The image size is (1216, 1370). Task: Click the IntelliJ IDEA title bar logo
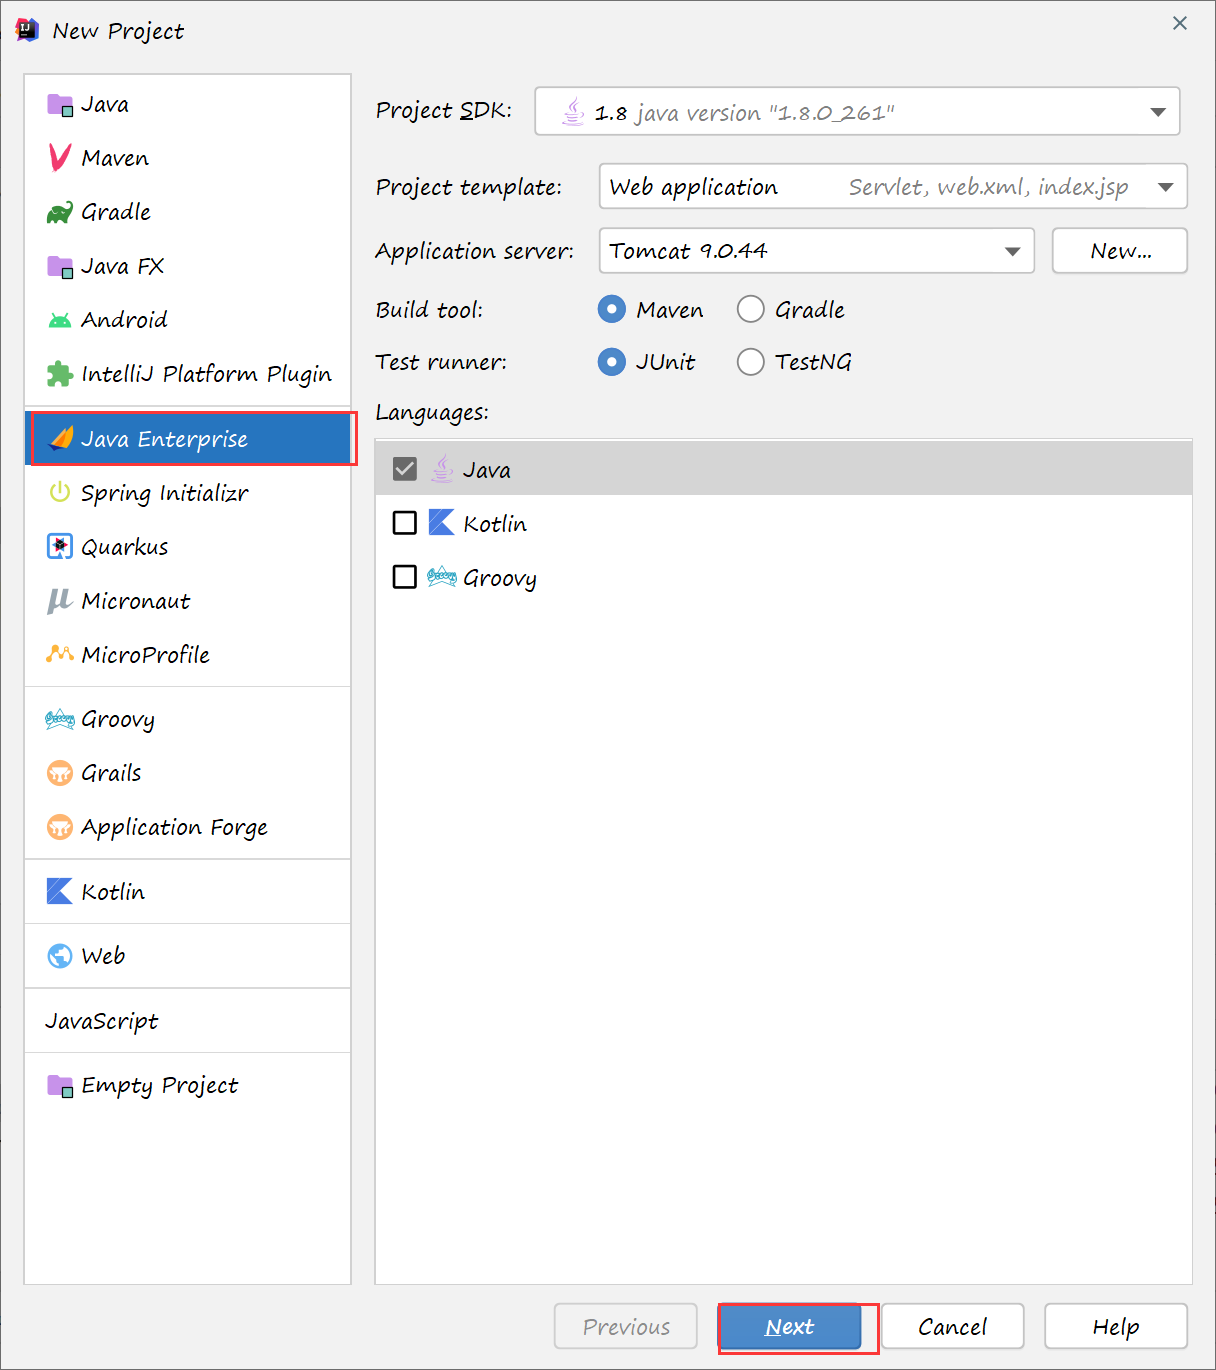[x=27, y=30]
